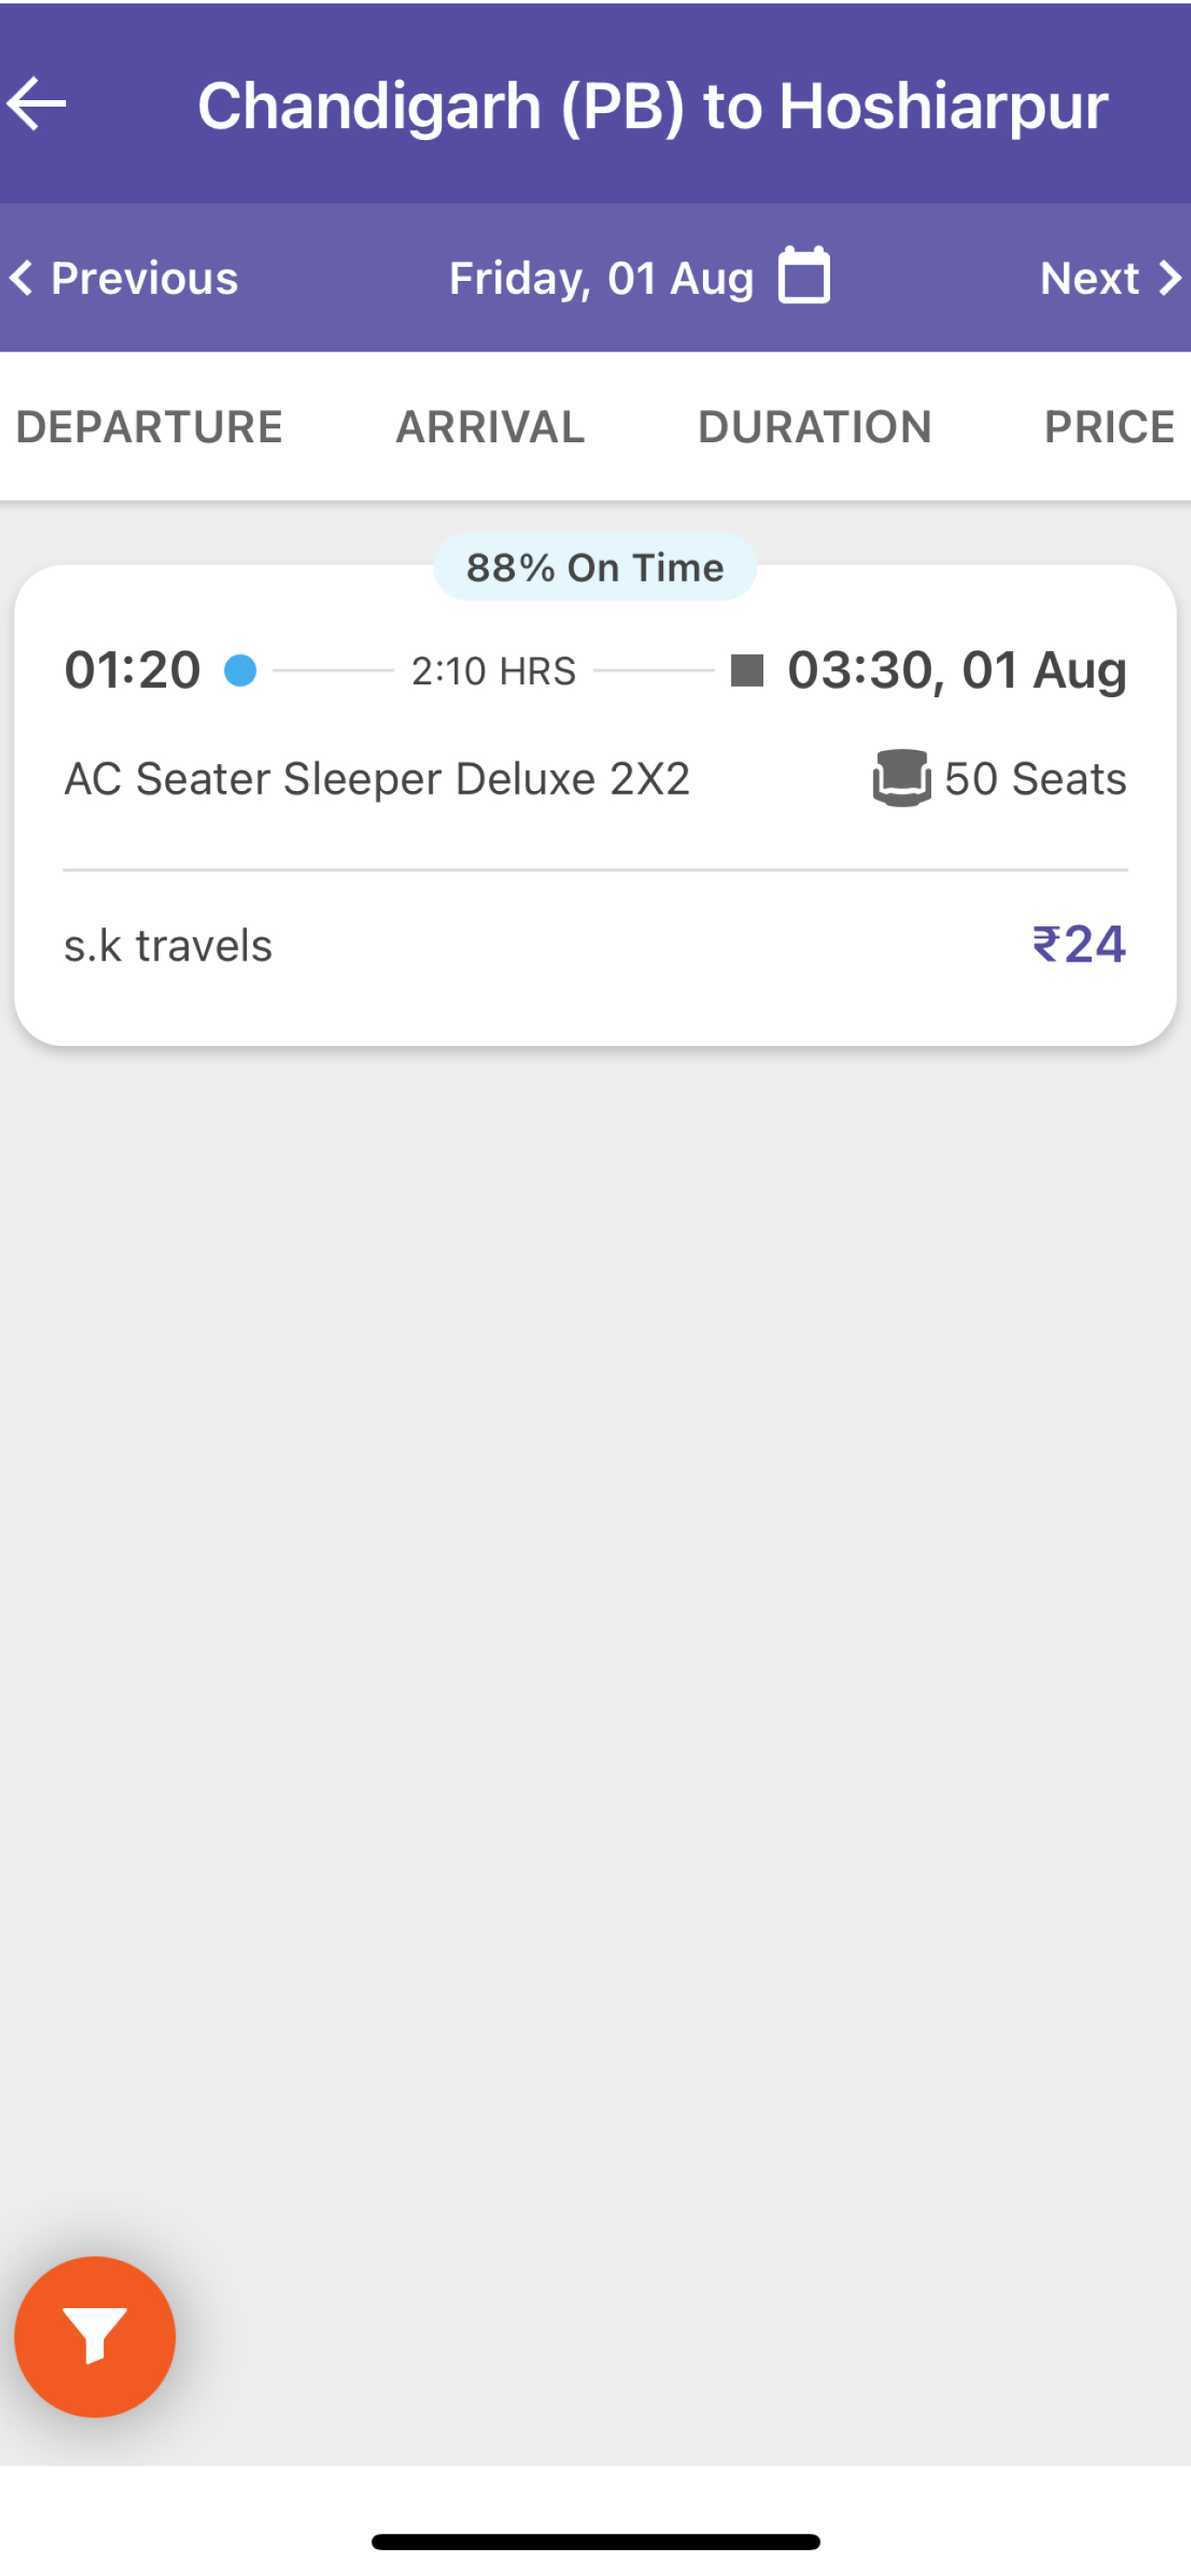1191x2576 pixels.
Task: Click the ₹24 fare price
Action: pyautogui.click(x=1079, y=944)
